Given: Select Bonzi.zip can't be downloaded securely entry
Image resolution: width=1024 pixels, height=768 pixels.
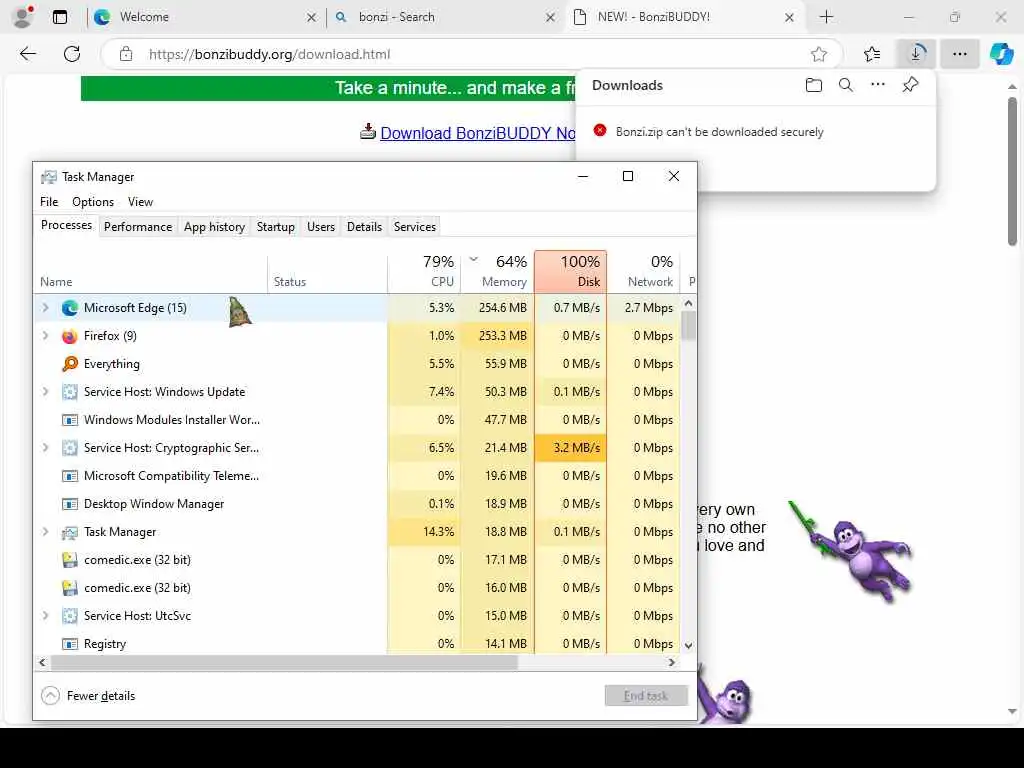Looking at the screenshot, I should click(x=720, y=131).
